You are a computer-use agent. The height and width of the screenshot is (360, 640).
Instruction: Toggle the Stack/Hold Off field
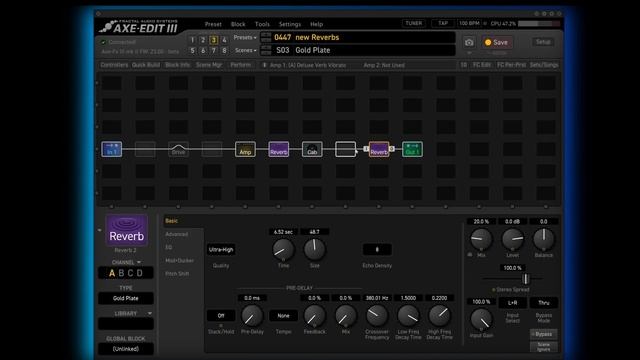[221, 316]
